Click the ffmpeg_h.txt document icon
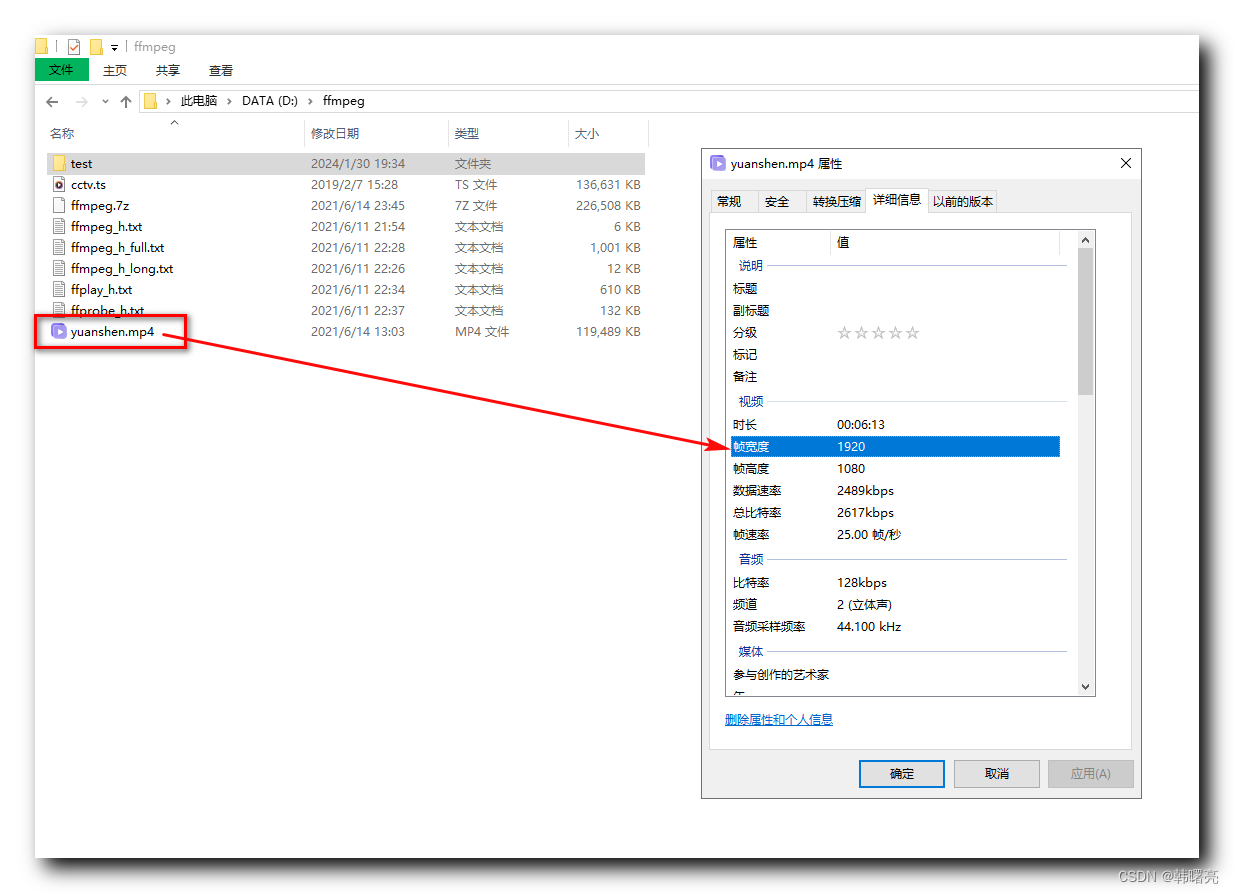Image resolution: width=1234 pixels, height=893 pixels. coord(59,226)
